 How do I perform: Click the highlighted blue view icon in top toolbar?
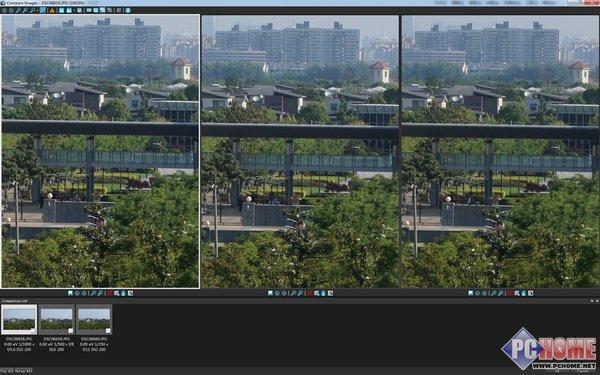point(42,10)
